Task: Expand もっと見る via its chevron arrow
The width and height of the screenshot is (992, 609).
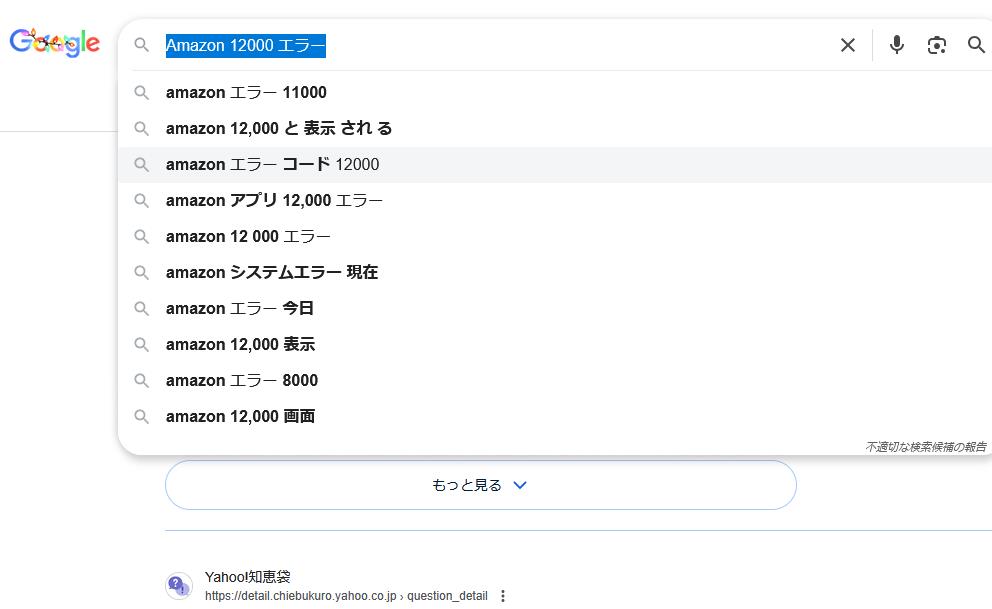Action: pyautogui.click(x=519, y=485)
